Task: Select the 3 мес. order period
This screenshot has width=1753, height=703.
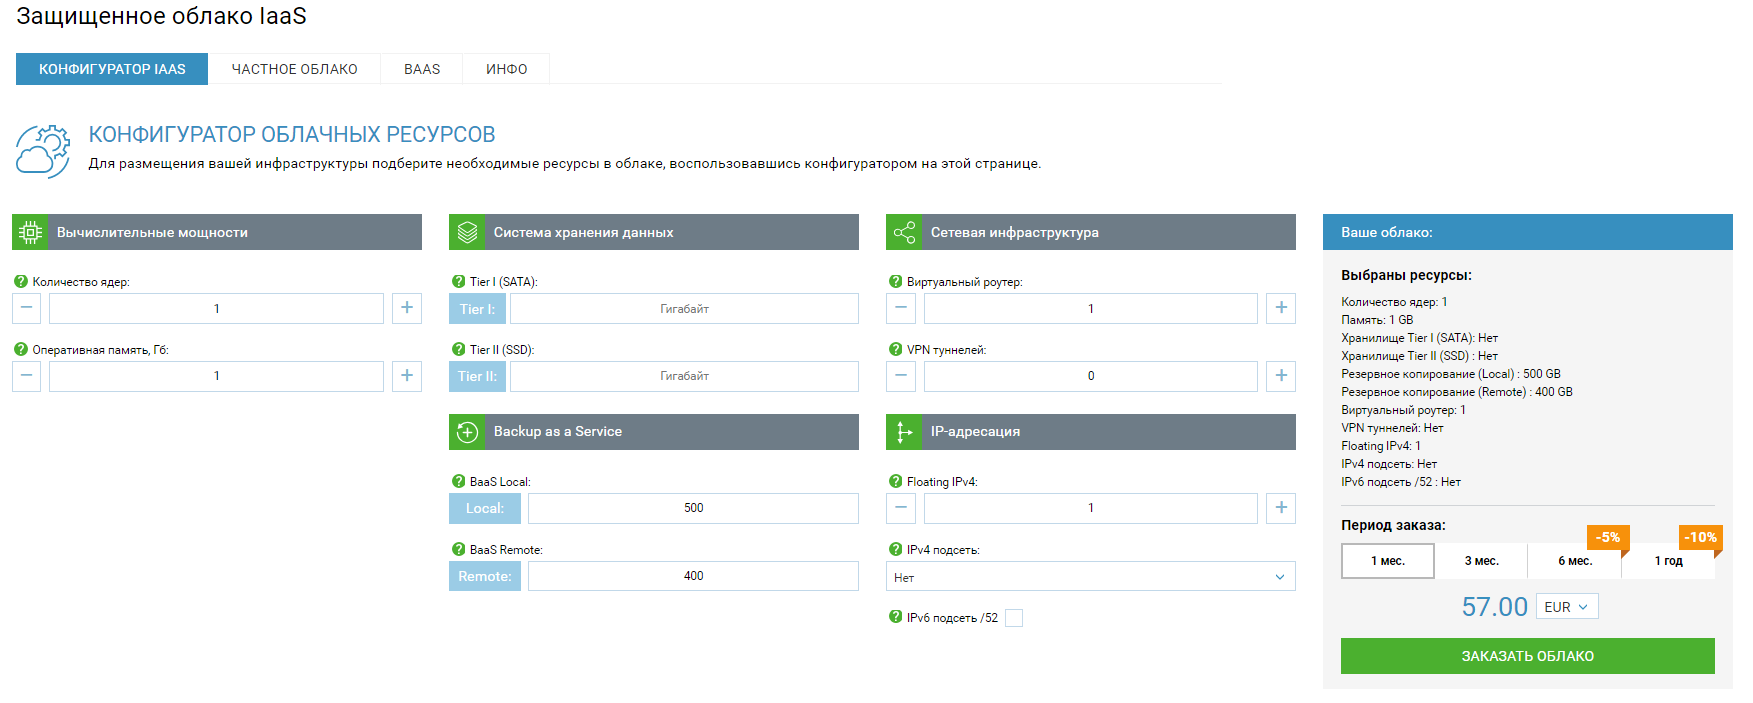Action: click(1481, 561)
